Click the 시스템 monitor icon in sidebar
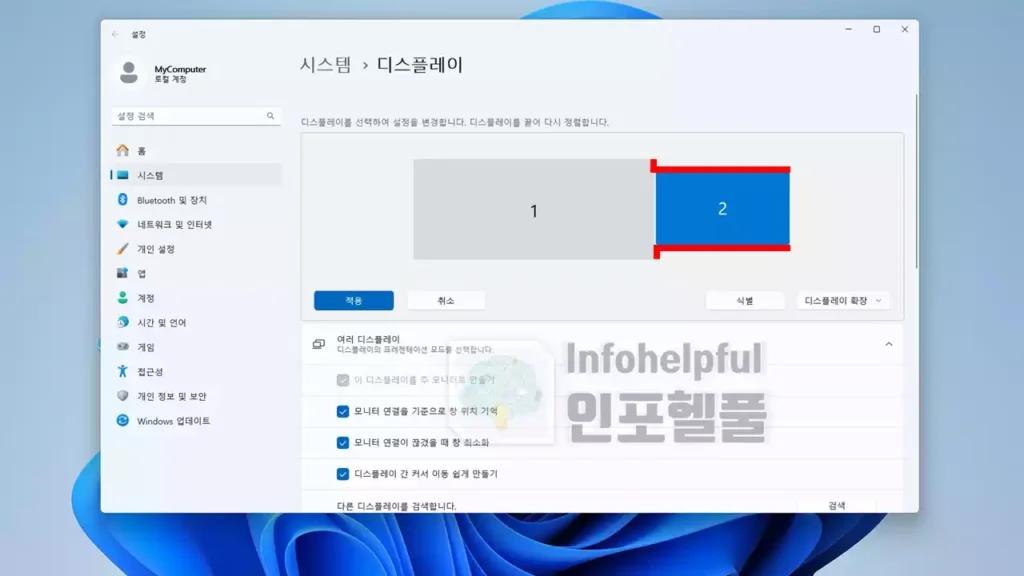Image resolution: width=1024 pixels, height=576 pixels. coord(123,175)
